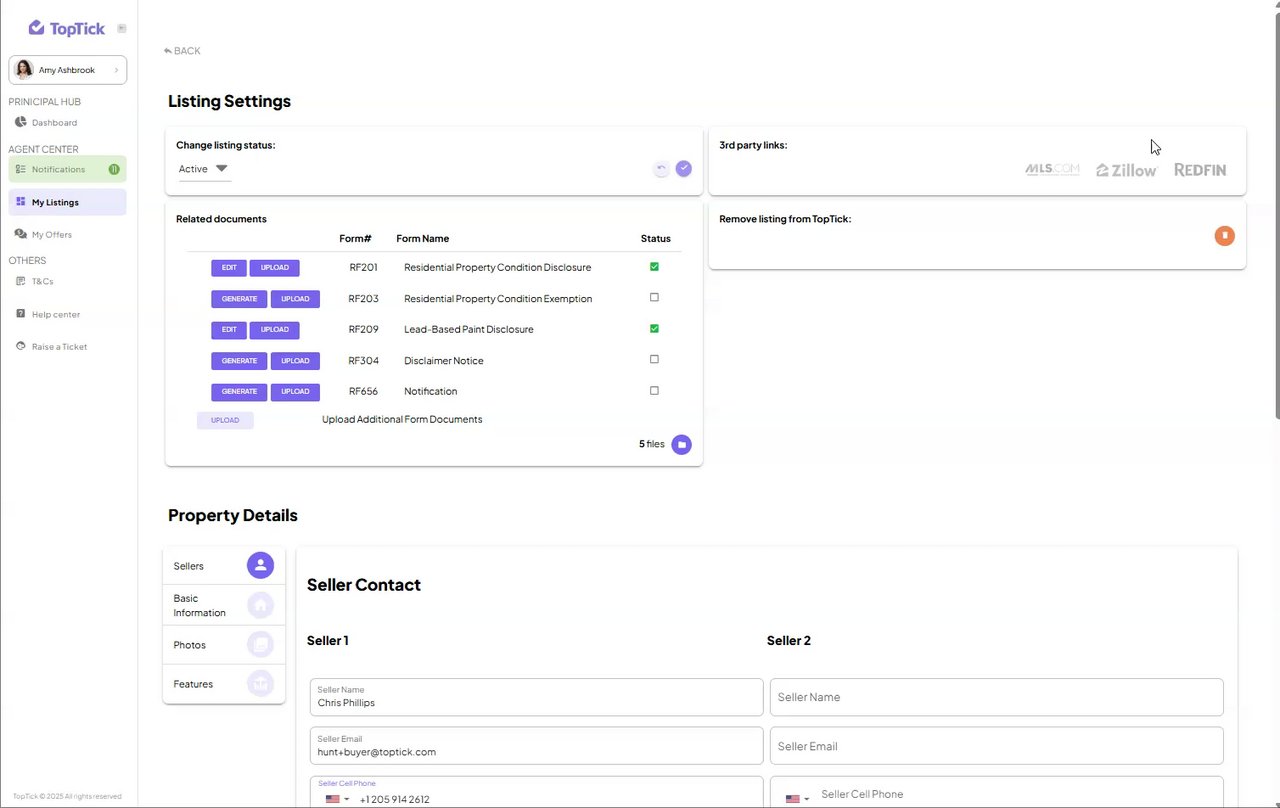Open the MLS.com third-party link
Viewport: 1280px width, 808px height.
point(1052,169)
